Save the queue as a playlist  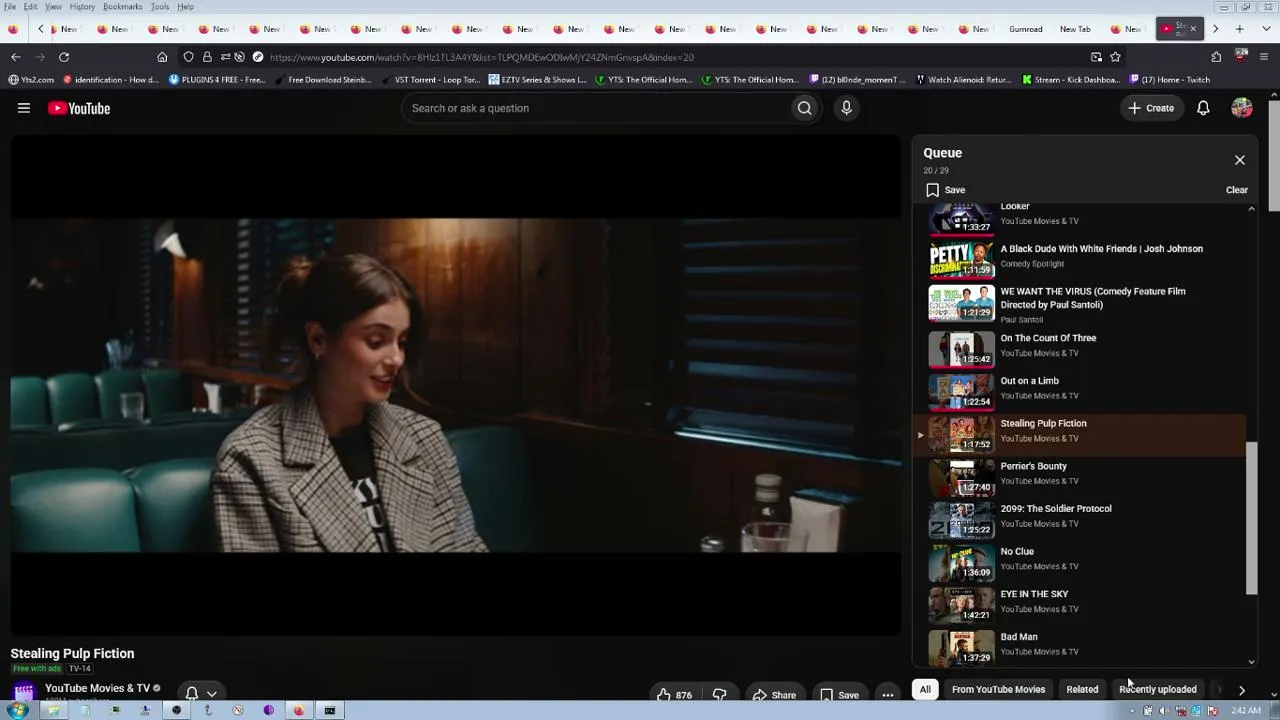click(x=945, y=190)
